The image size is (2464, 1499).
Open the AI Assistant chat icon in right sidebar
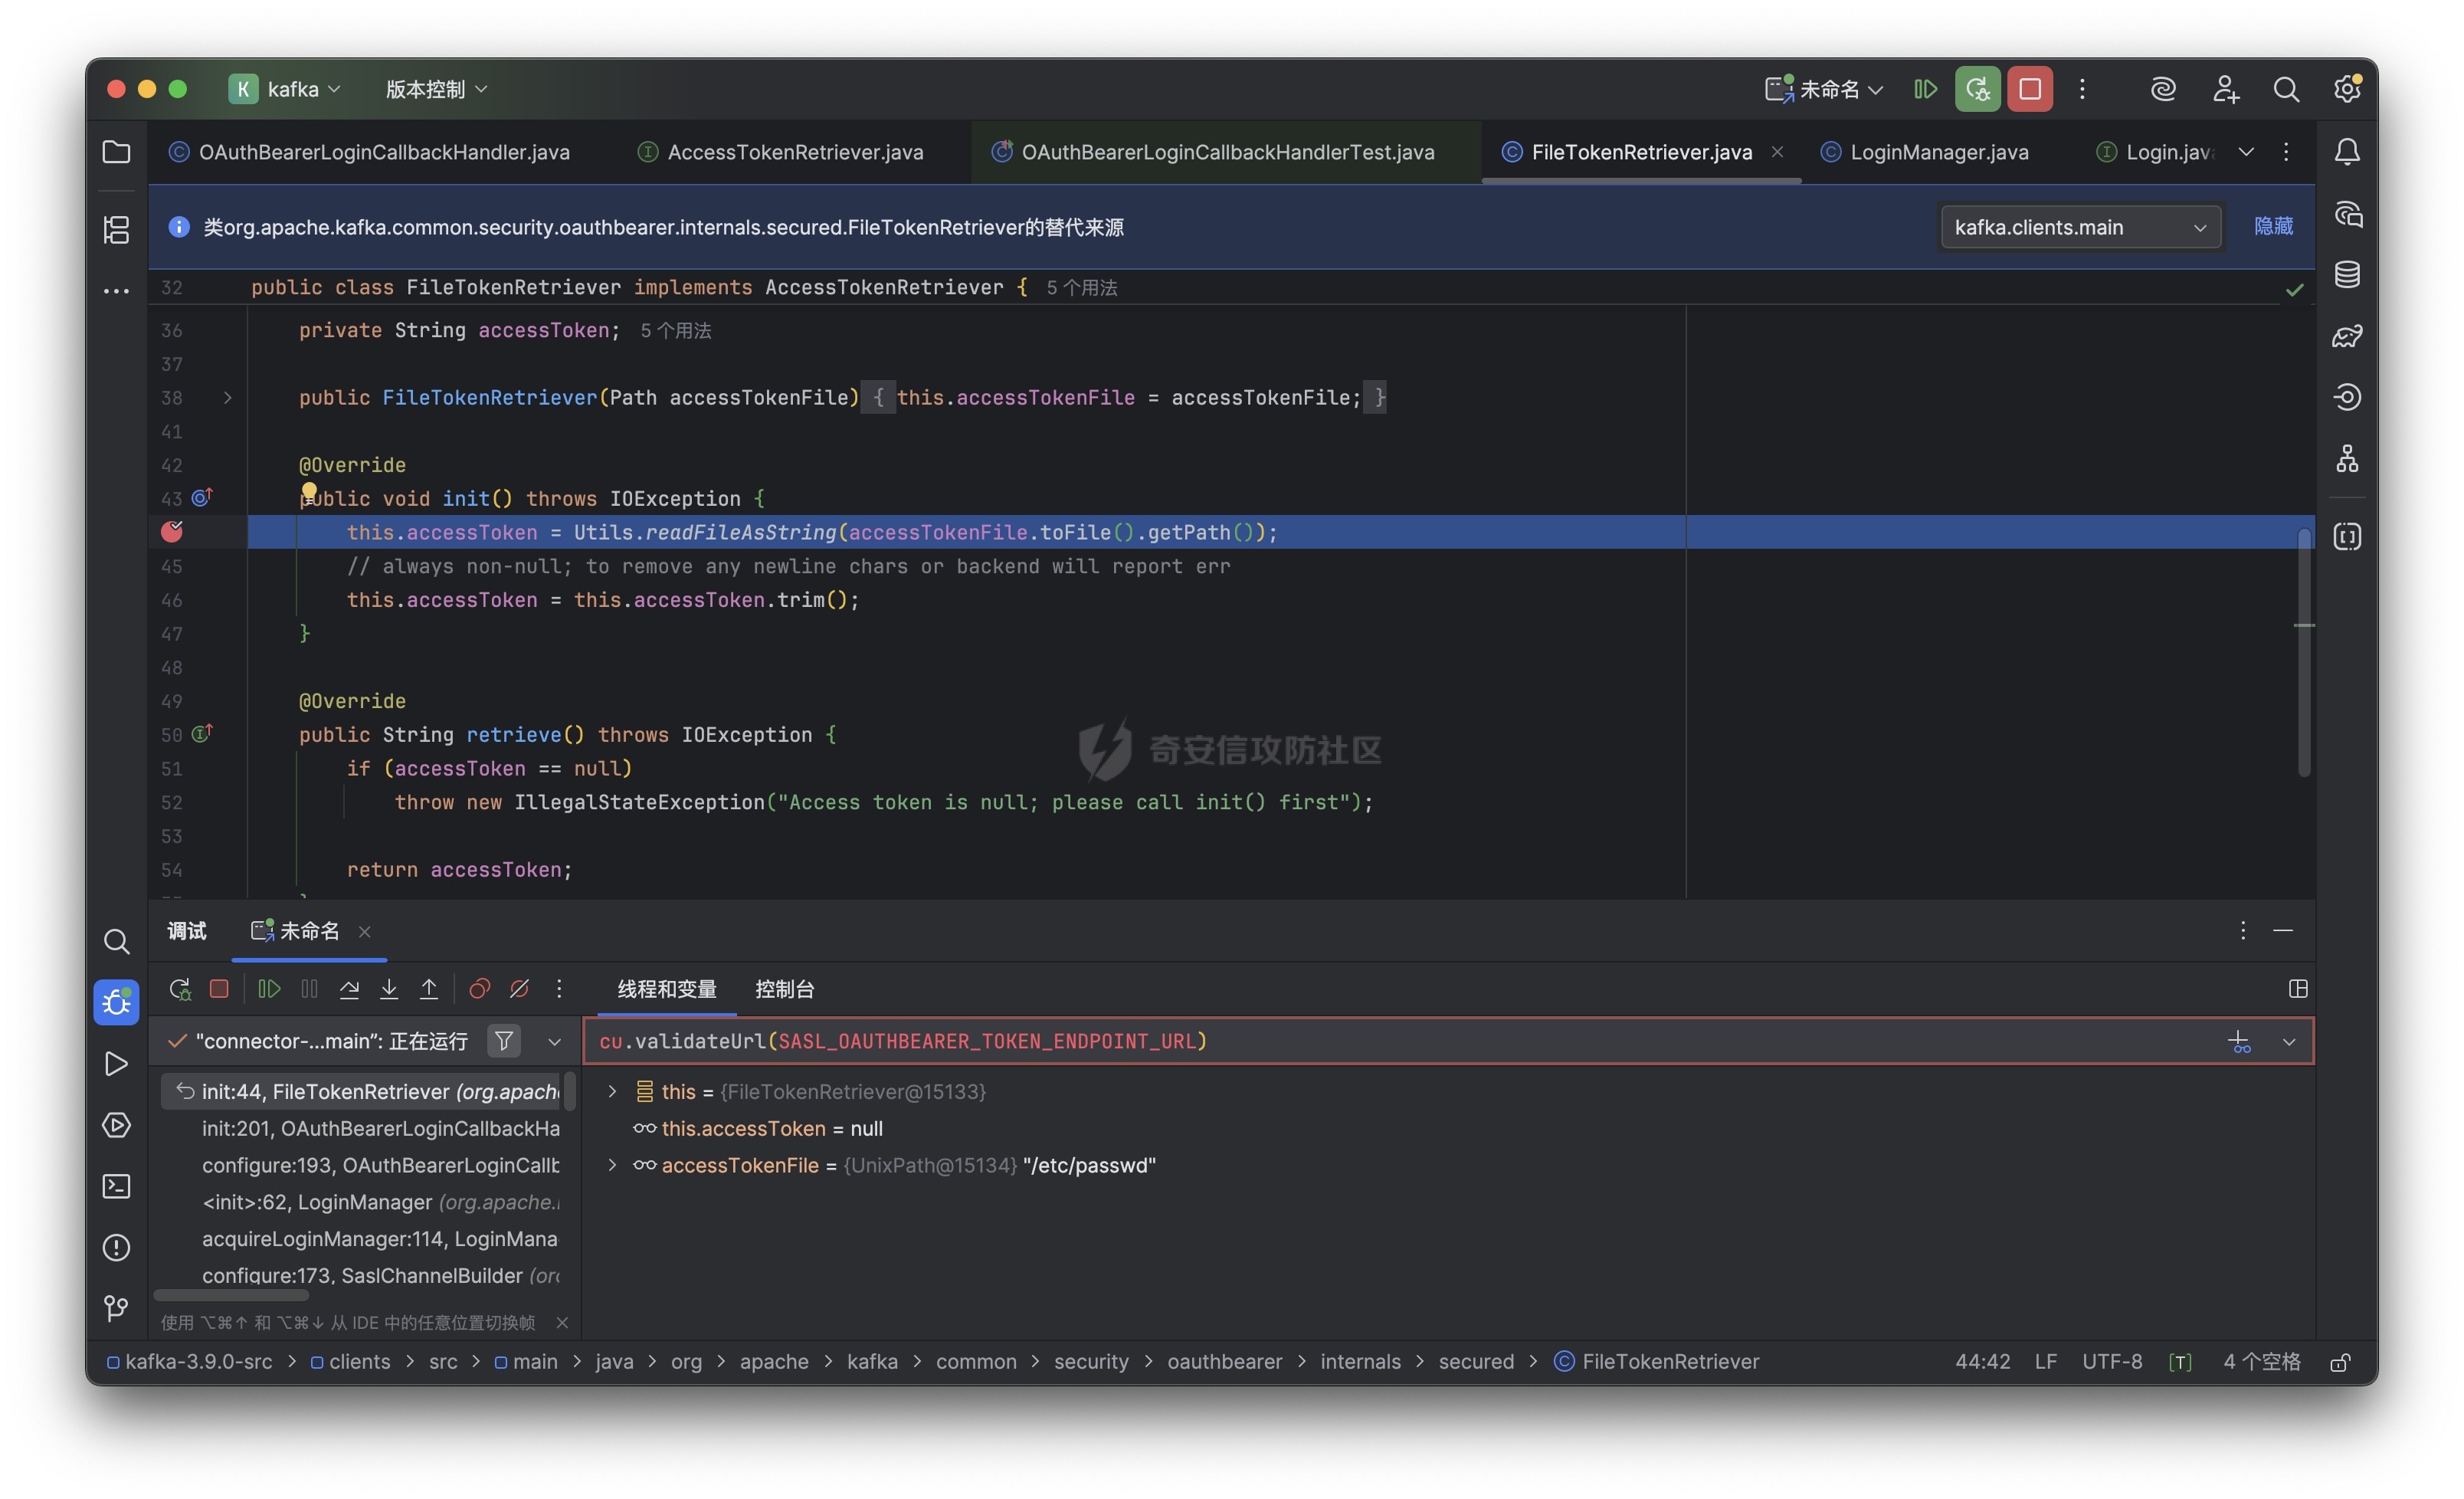tap(2347, 214)
